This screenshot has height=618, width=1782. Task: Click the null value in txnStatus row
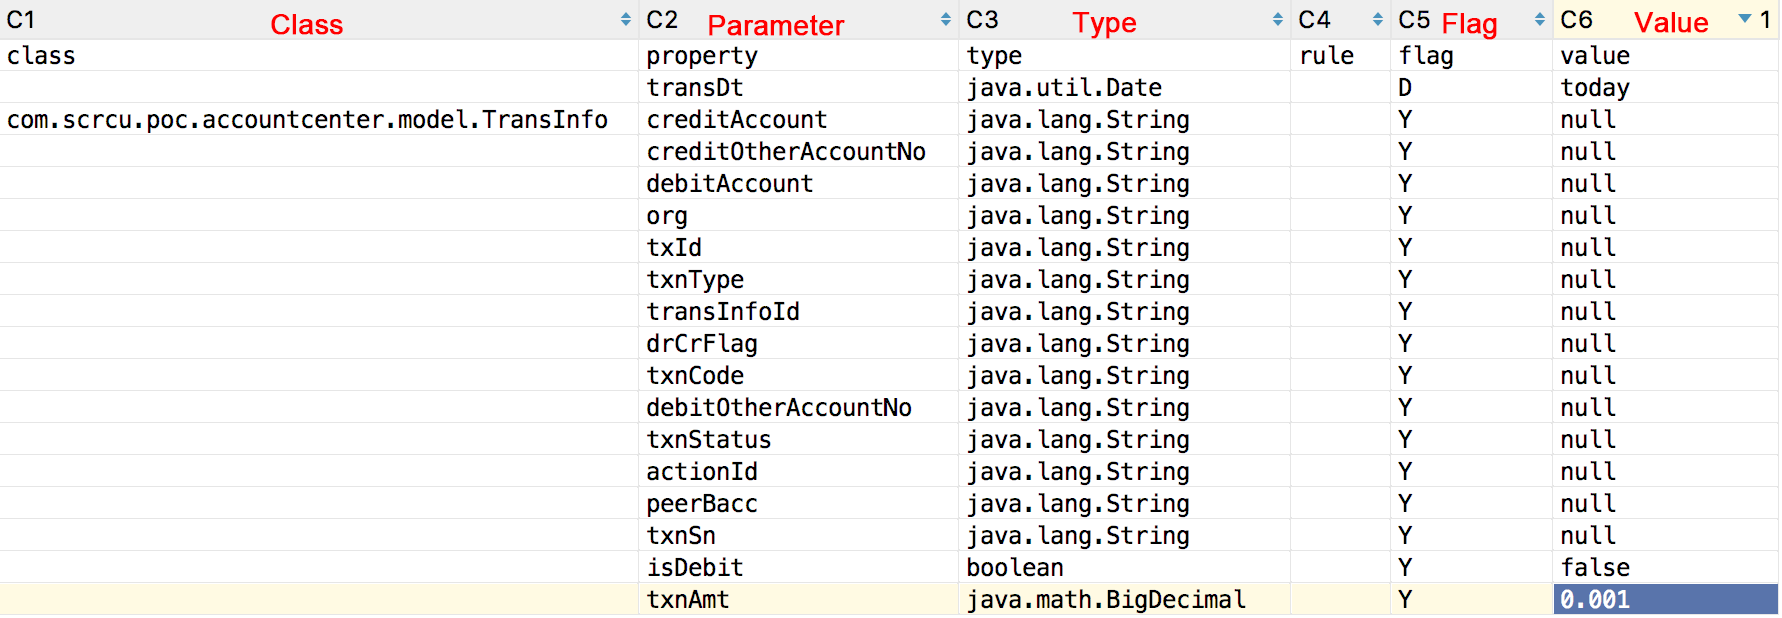1666,439
